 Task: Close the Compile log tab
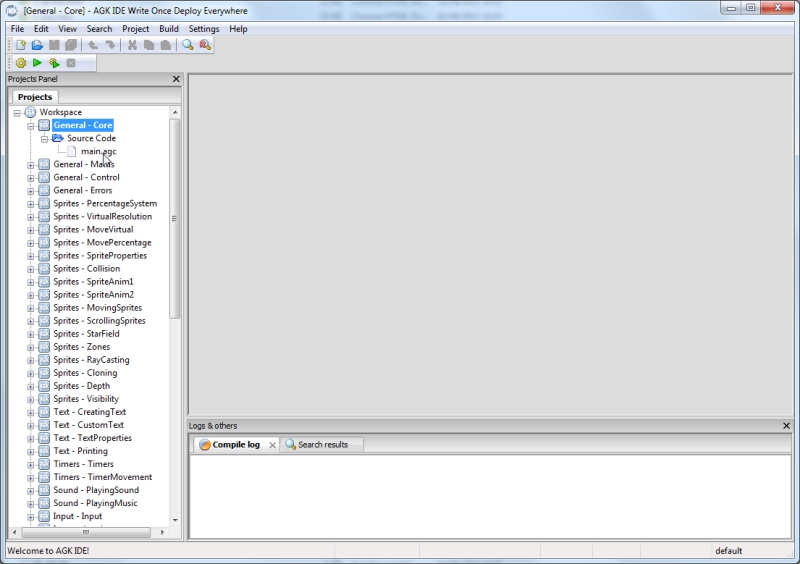tap(272, 445)
